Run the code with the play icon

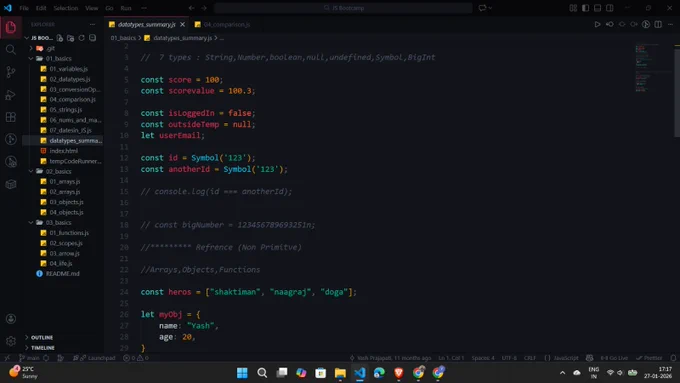point(597,24)
